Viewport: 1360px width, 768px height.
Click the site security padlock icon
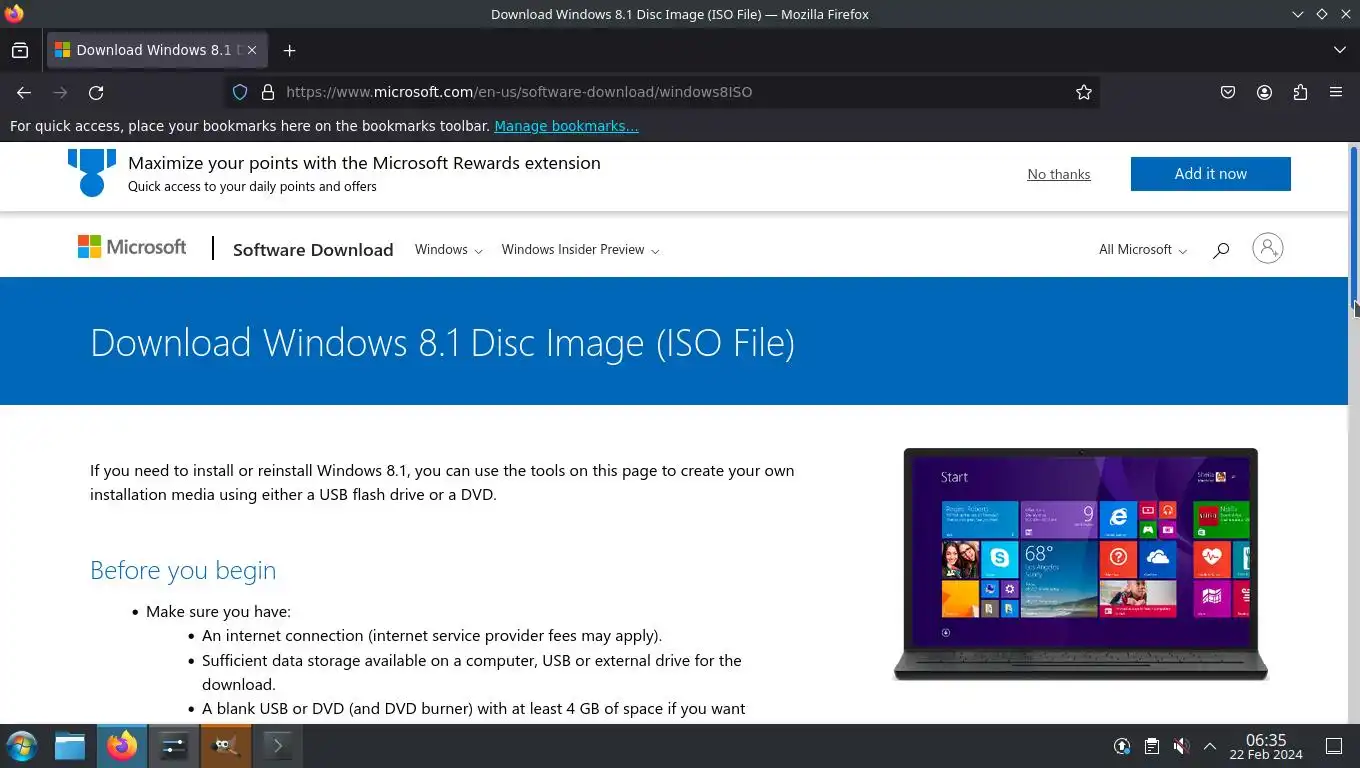click(x=267, y=92)
